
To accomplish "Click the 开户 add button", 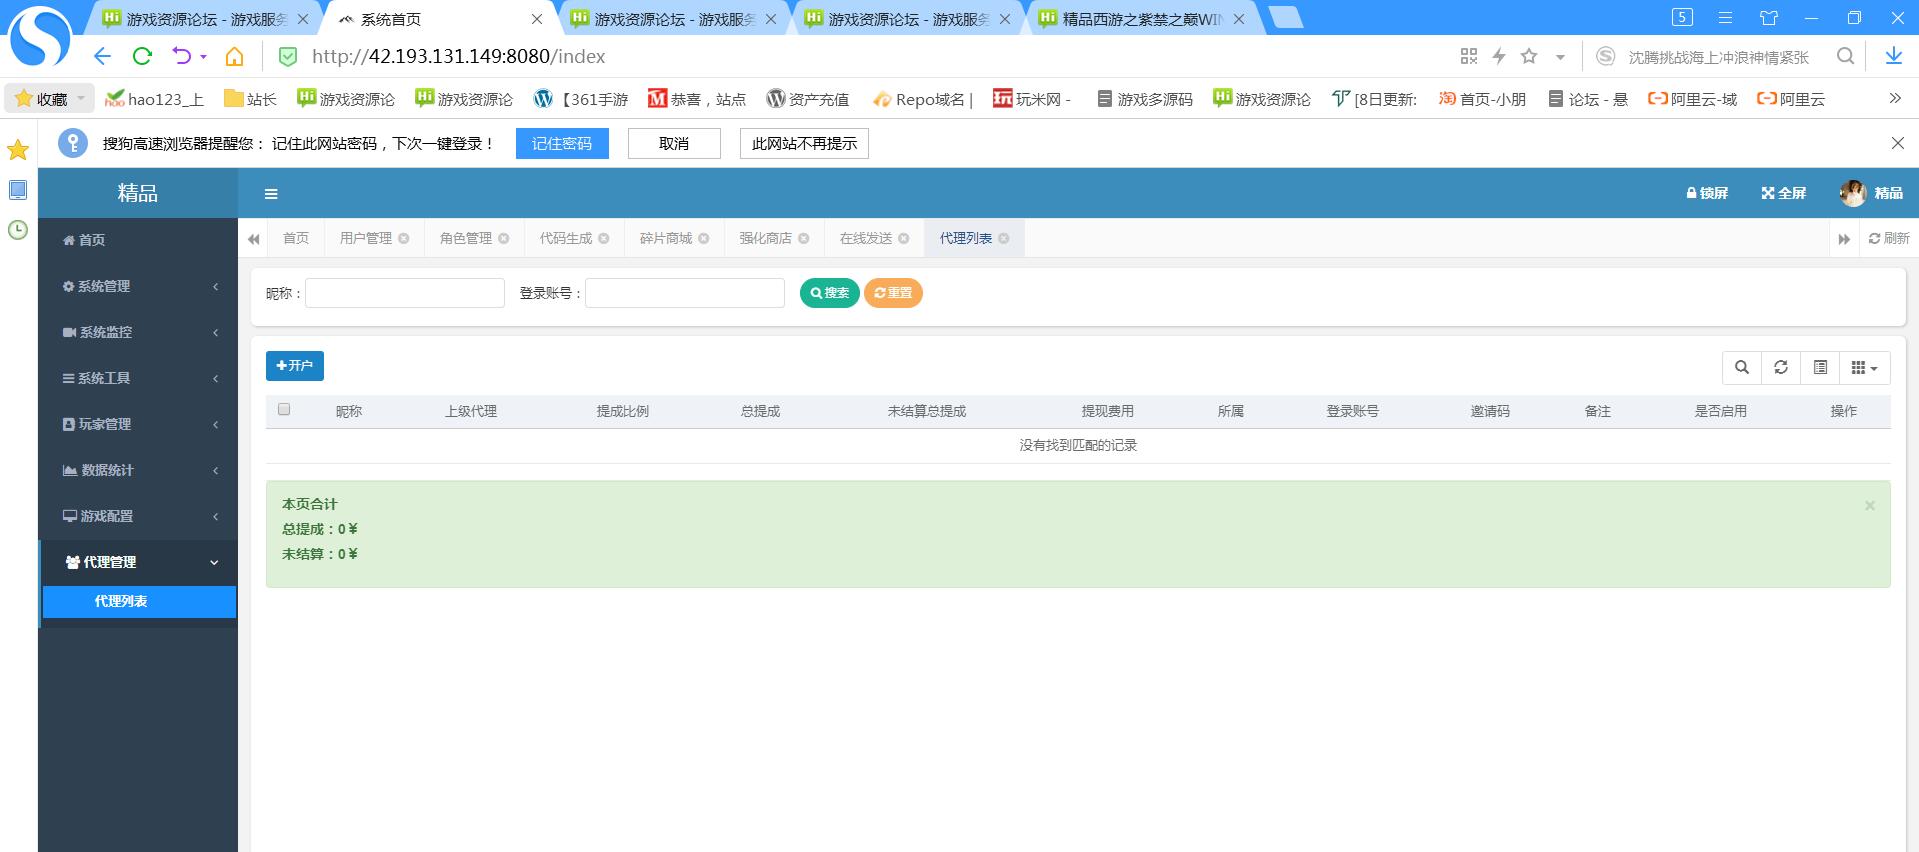I will (295, 366).
